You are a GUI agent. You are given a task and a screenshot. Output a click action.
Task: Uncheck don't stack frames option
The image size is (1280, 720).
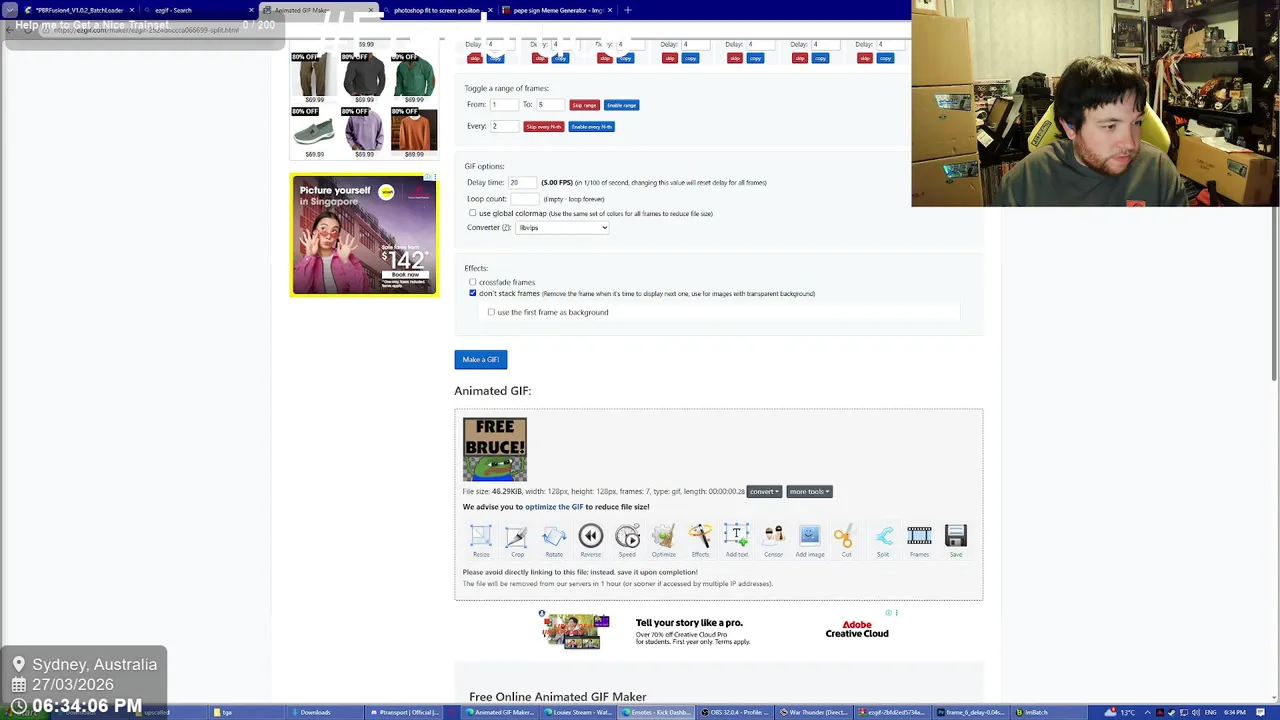pos(473,293)
